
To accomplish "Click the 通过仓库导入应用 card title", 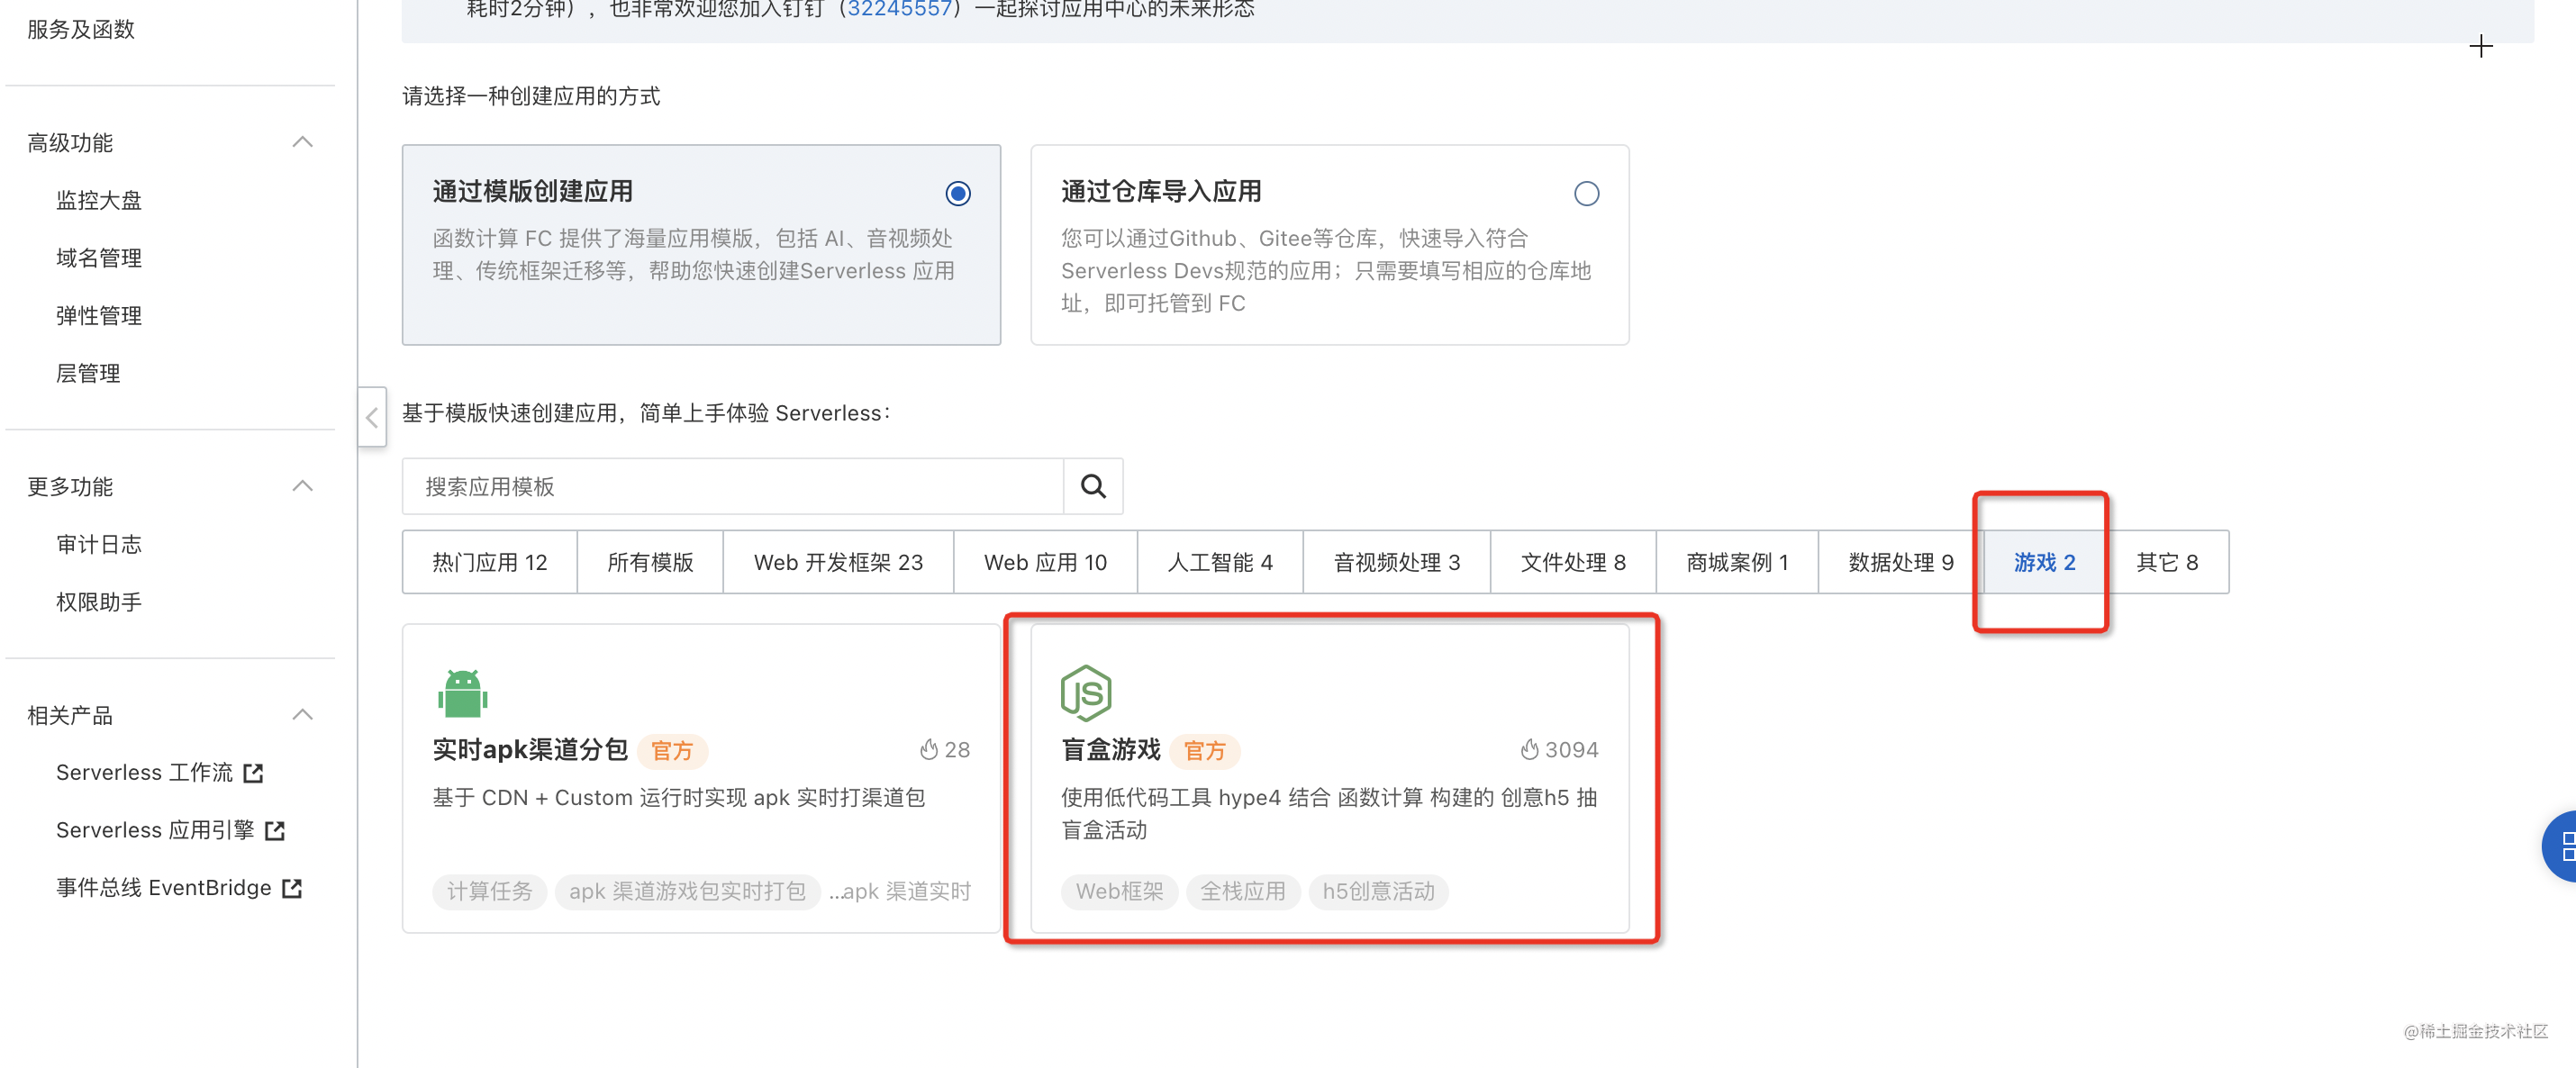I will 1160,191.
